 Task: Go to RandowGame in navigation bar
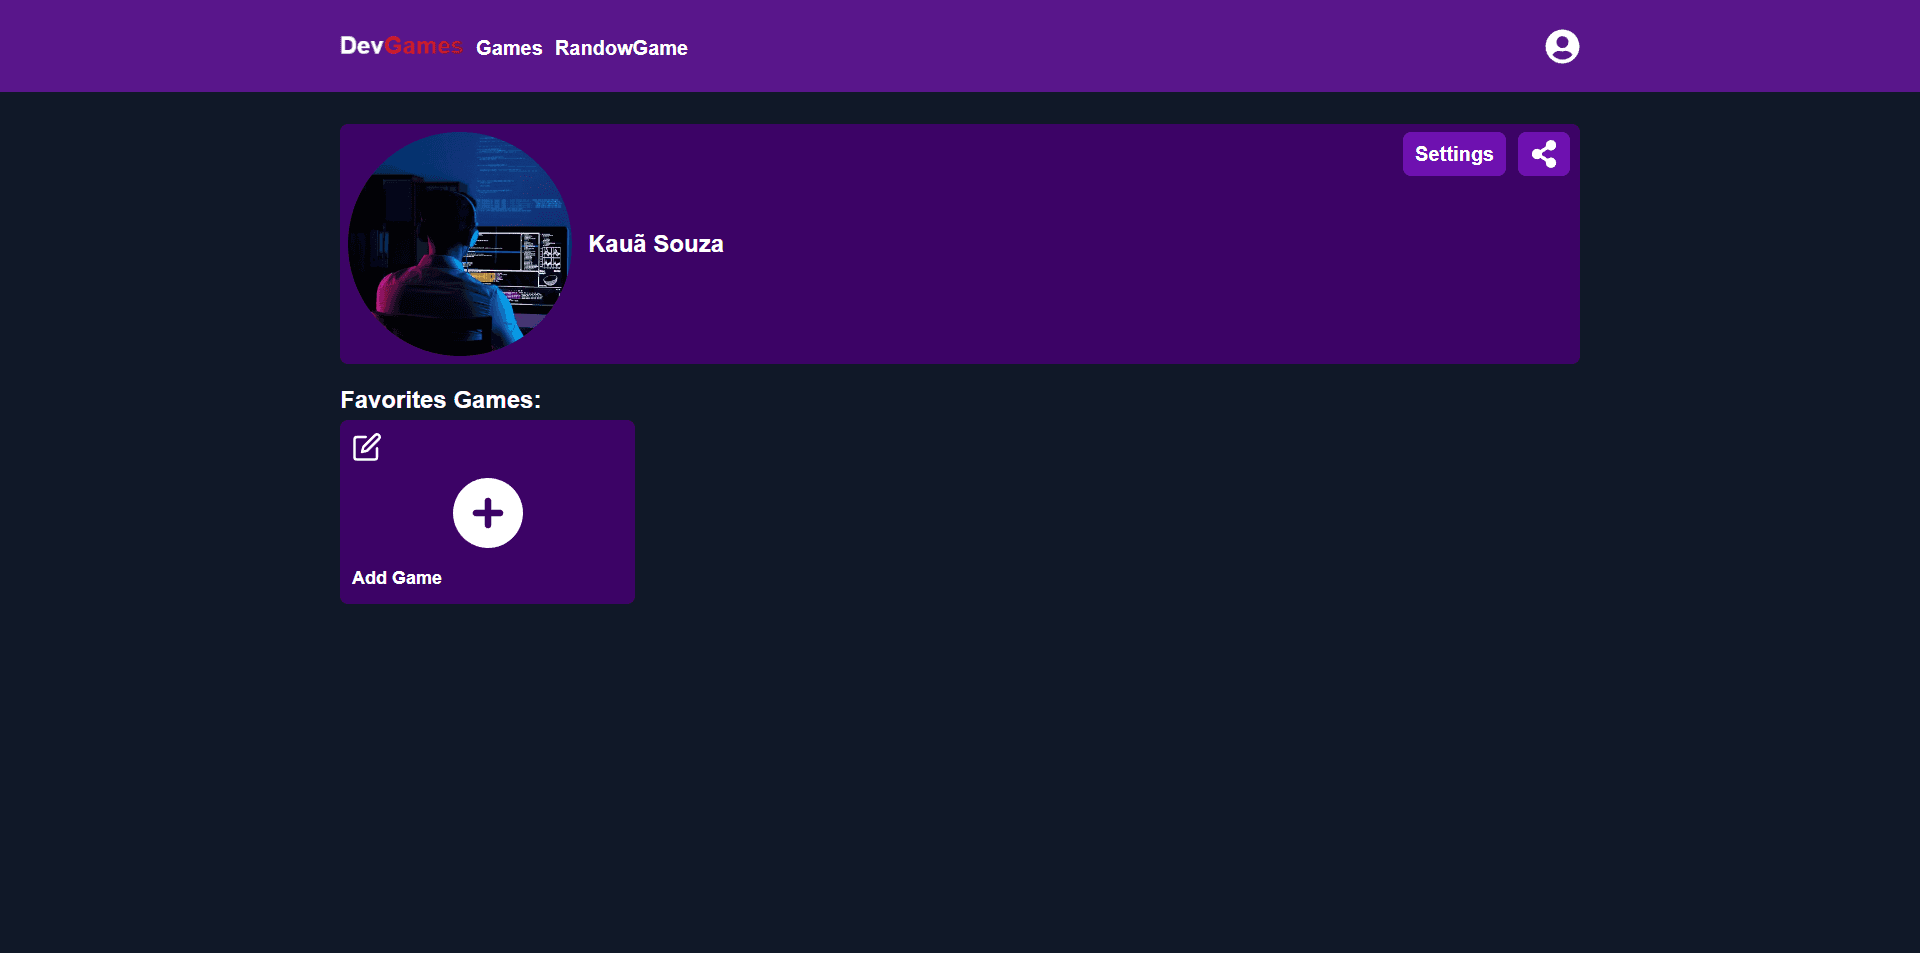click(620, 48)
